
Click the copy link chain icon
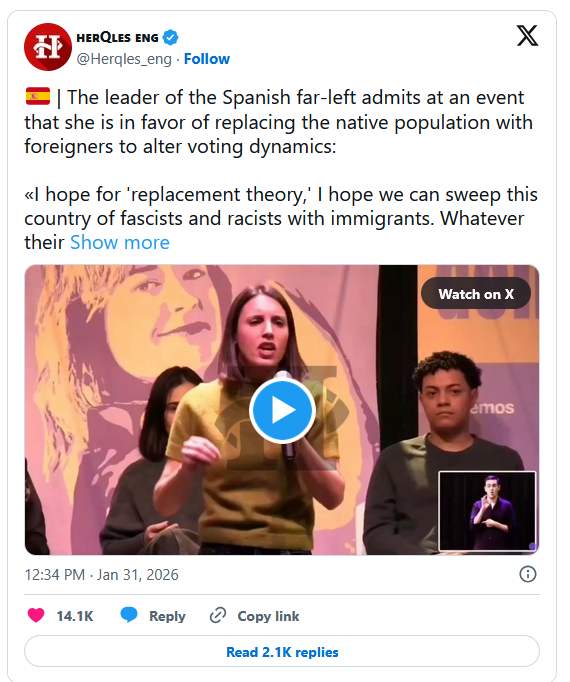218,615
